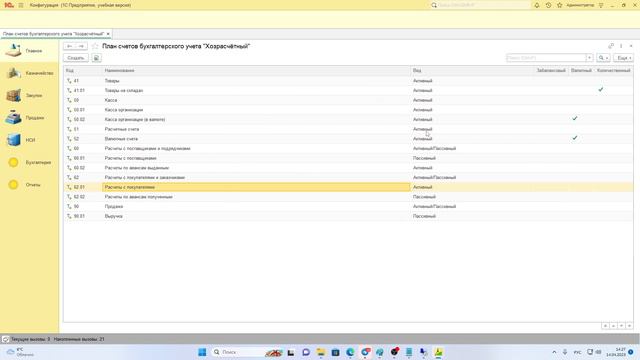The image size is (640, 360).
Task: Get the form link icon at top right
Action: 611,46
